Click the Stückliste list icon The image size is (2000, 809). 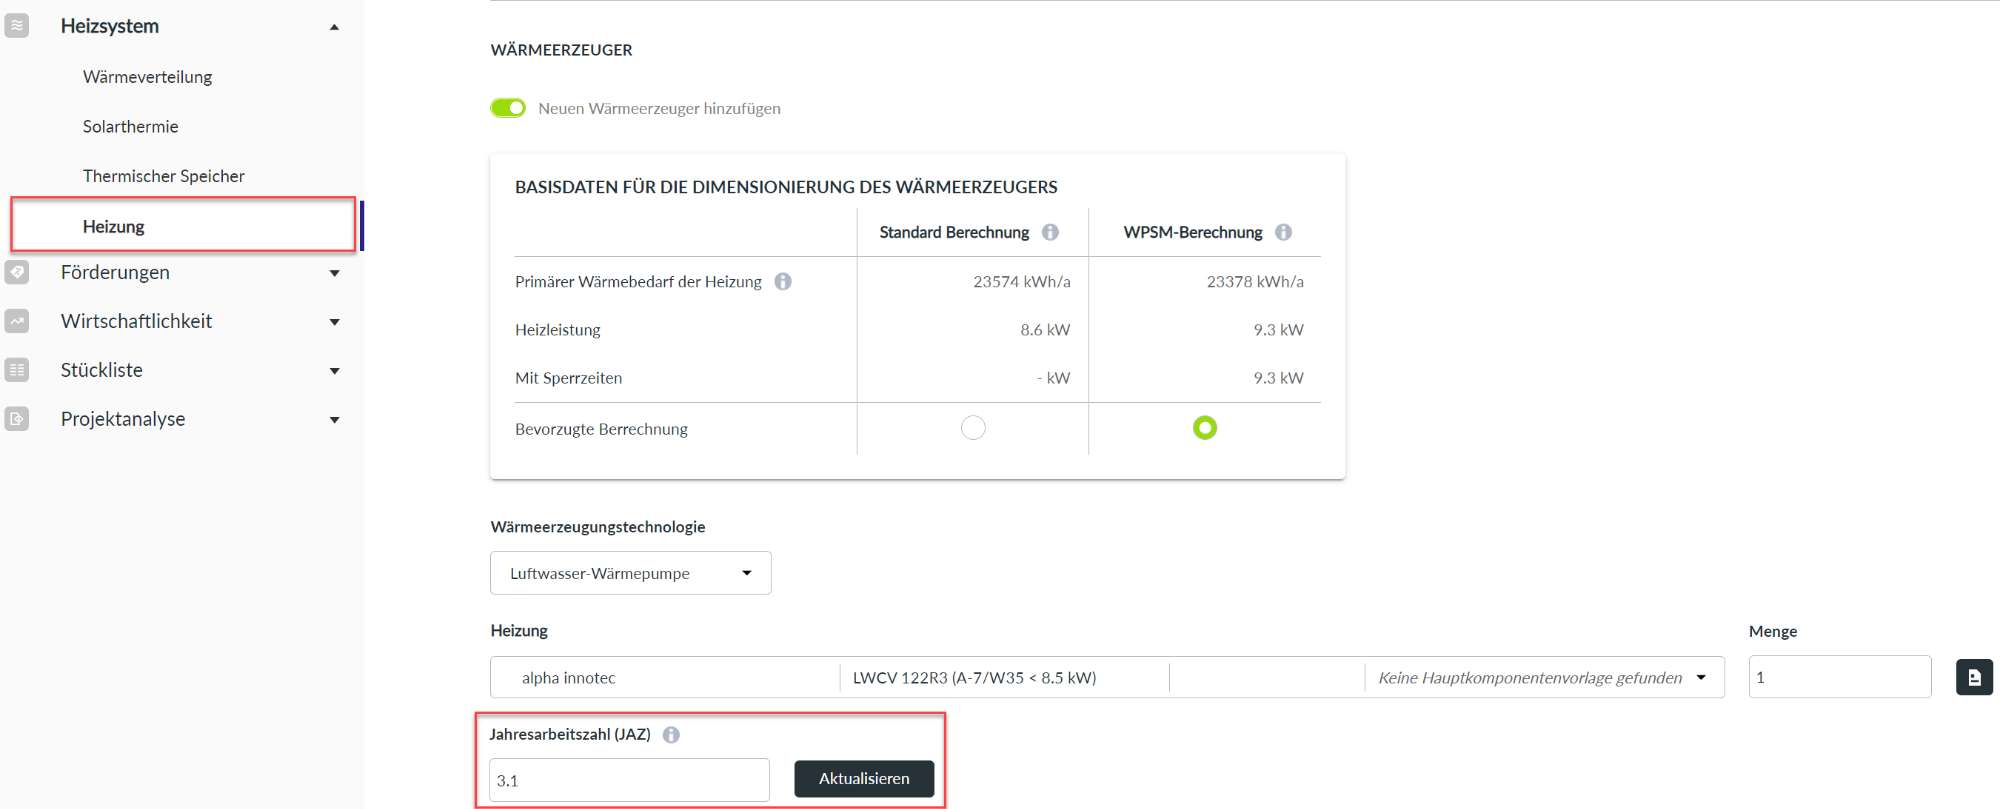(x=16, y=370)
